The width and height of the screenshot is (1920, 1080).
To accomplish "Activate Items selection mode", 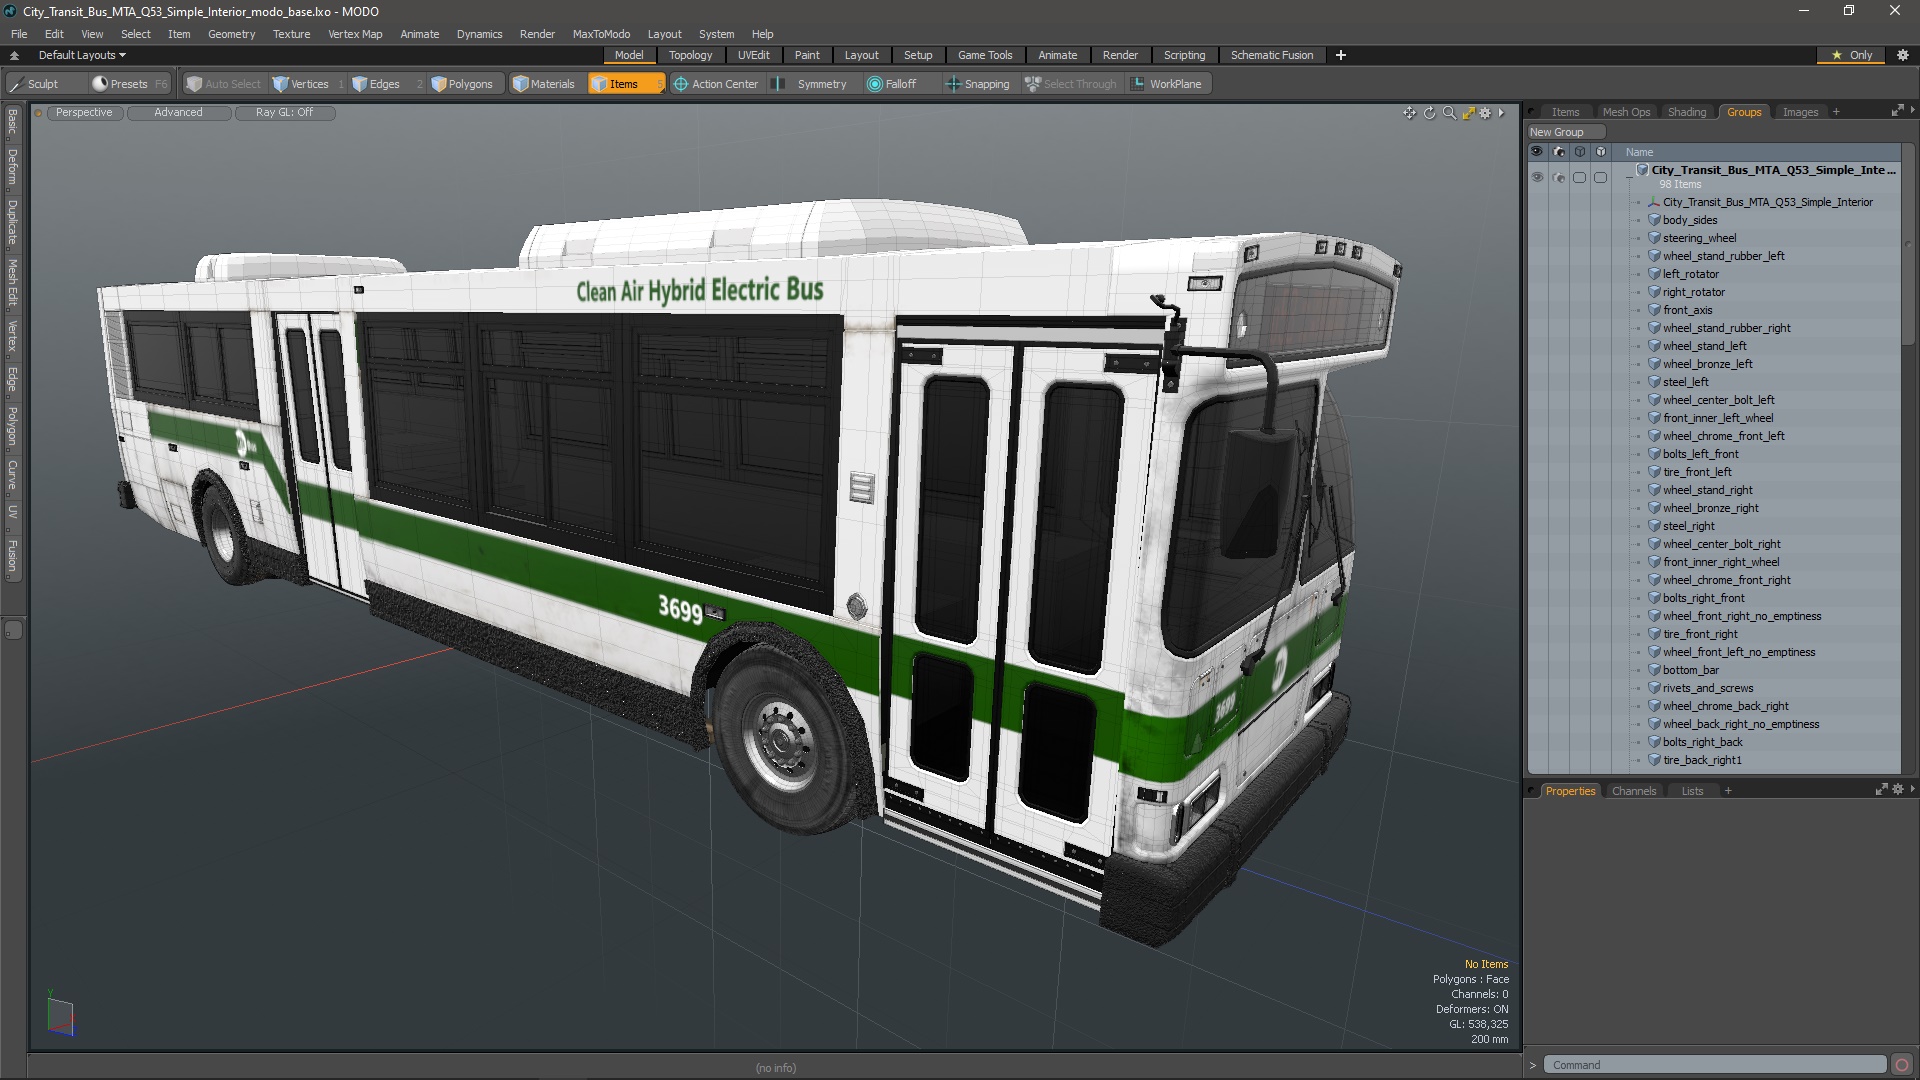I will point(625,84).
